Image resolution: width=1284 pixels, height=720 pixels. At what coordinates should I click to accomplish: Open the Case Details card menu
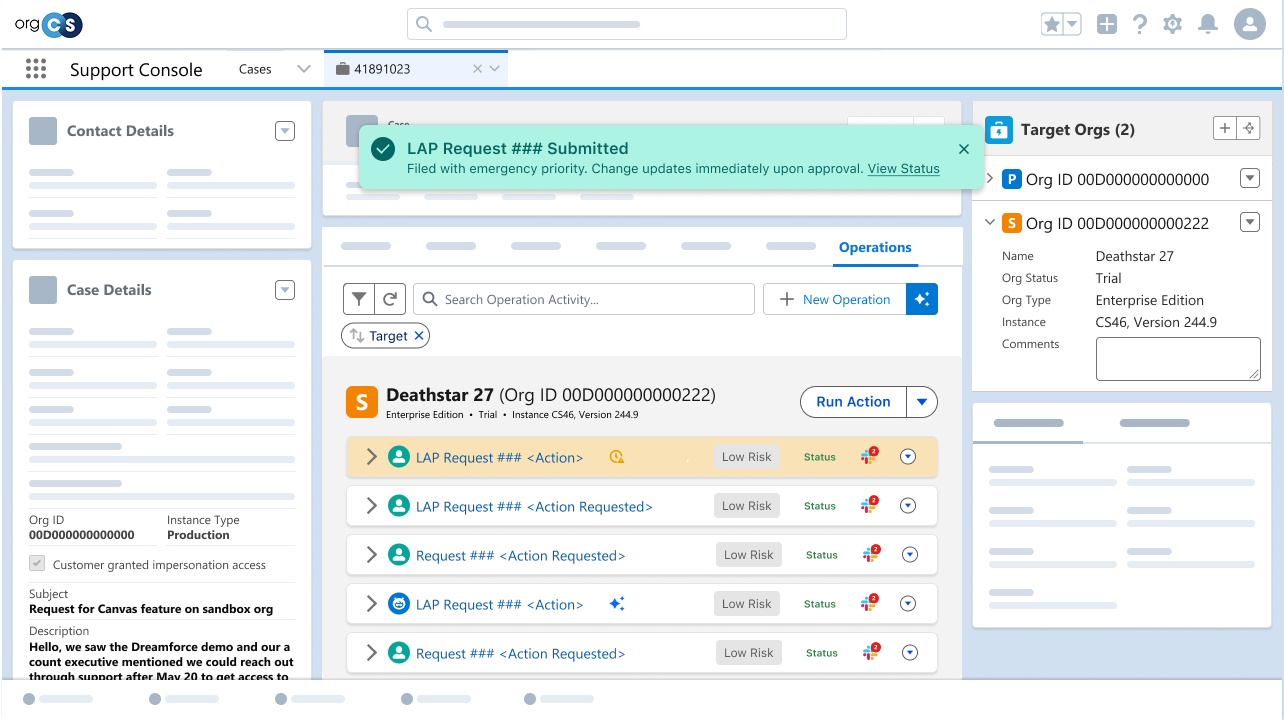(285, 290)
